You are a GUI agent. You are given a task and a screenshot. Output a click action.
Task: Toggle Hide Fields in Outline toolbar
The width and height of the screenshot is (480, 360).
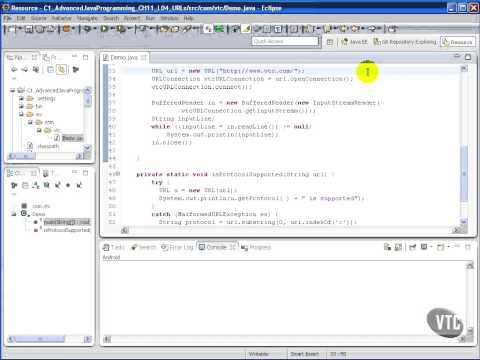[47, 185]
